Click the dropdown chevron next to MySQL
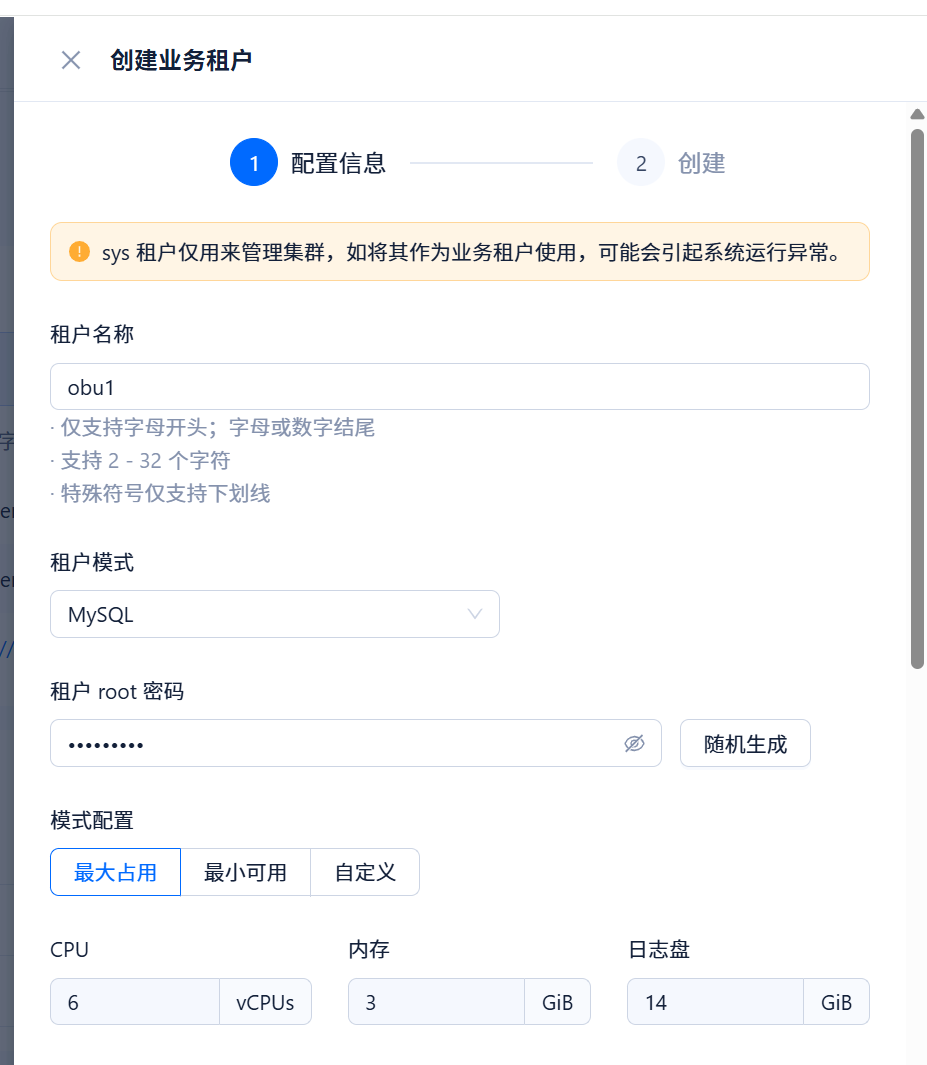 [x=474, y=613]
